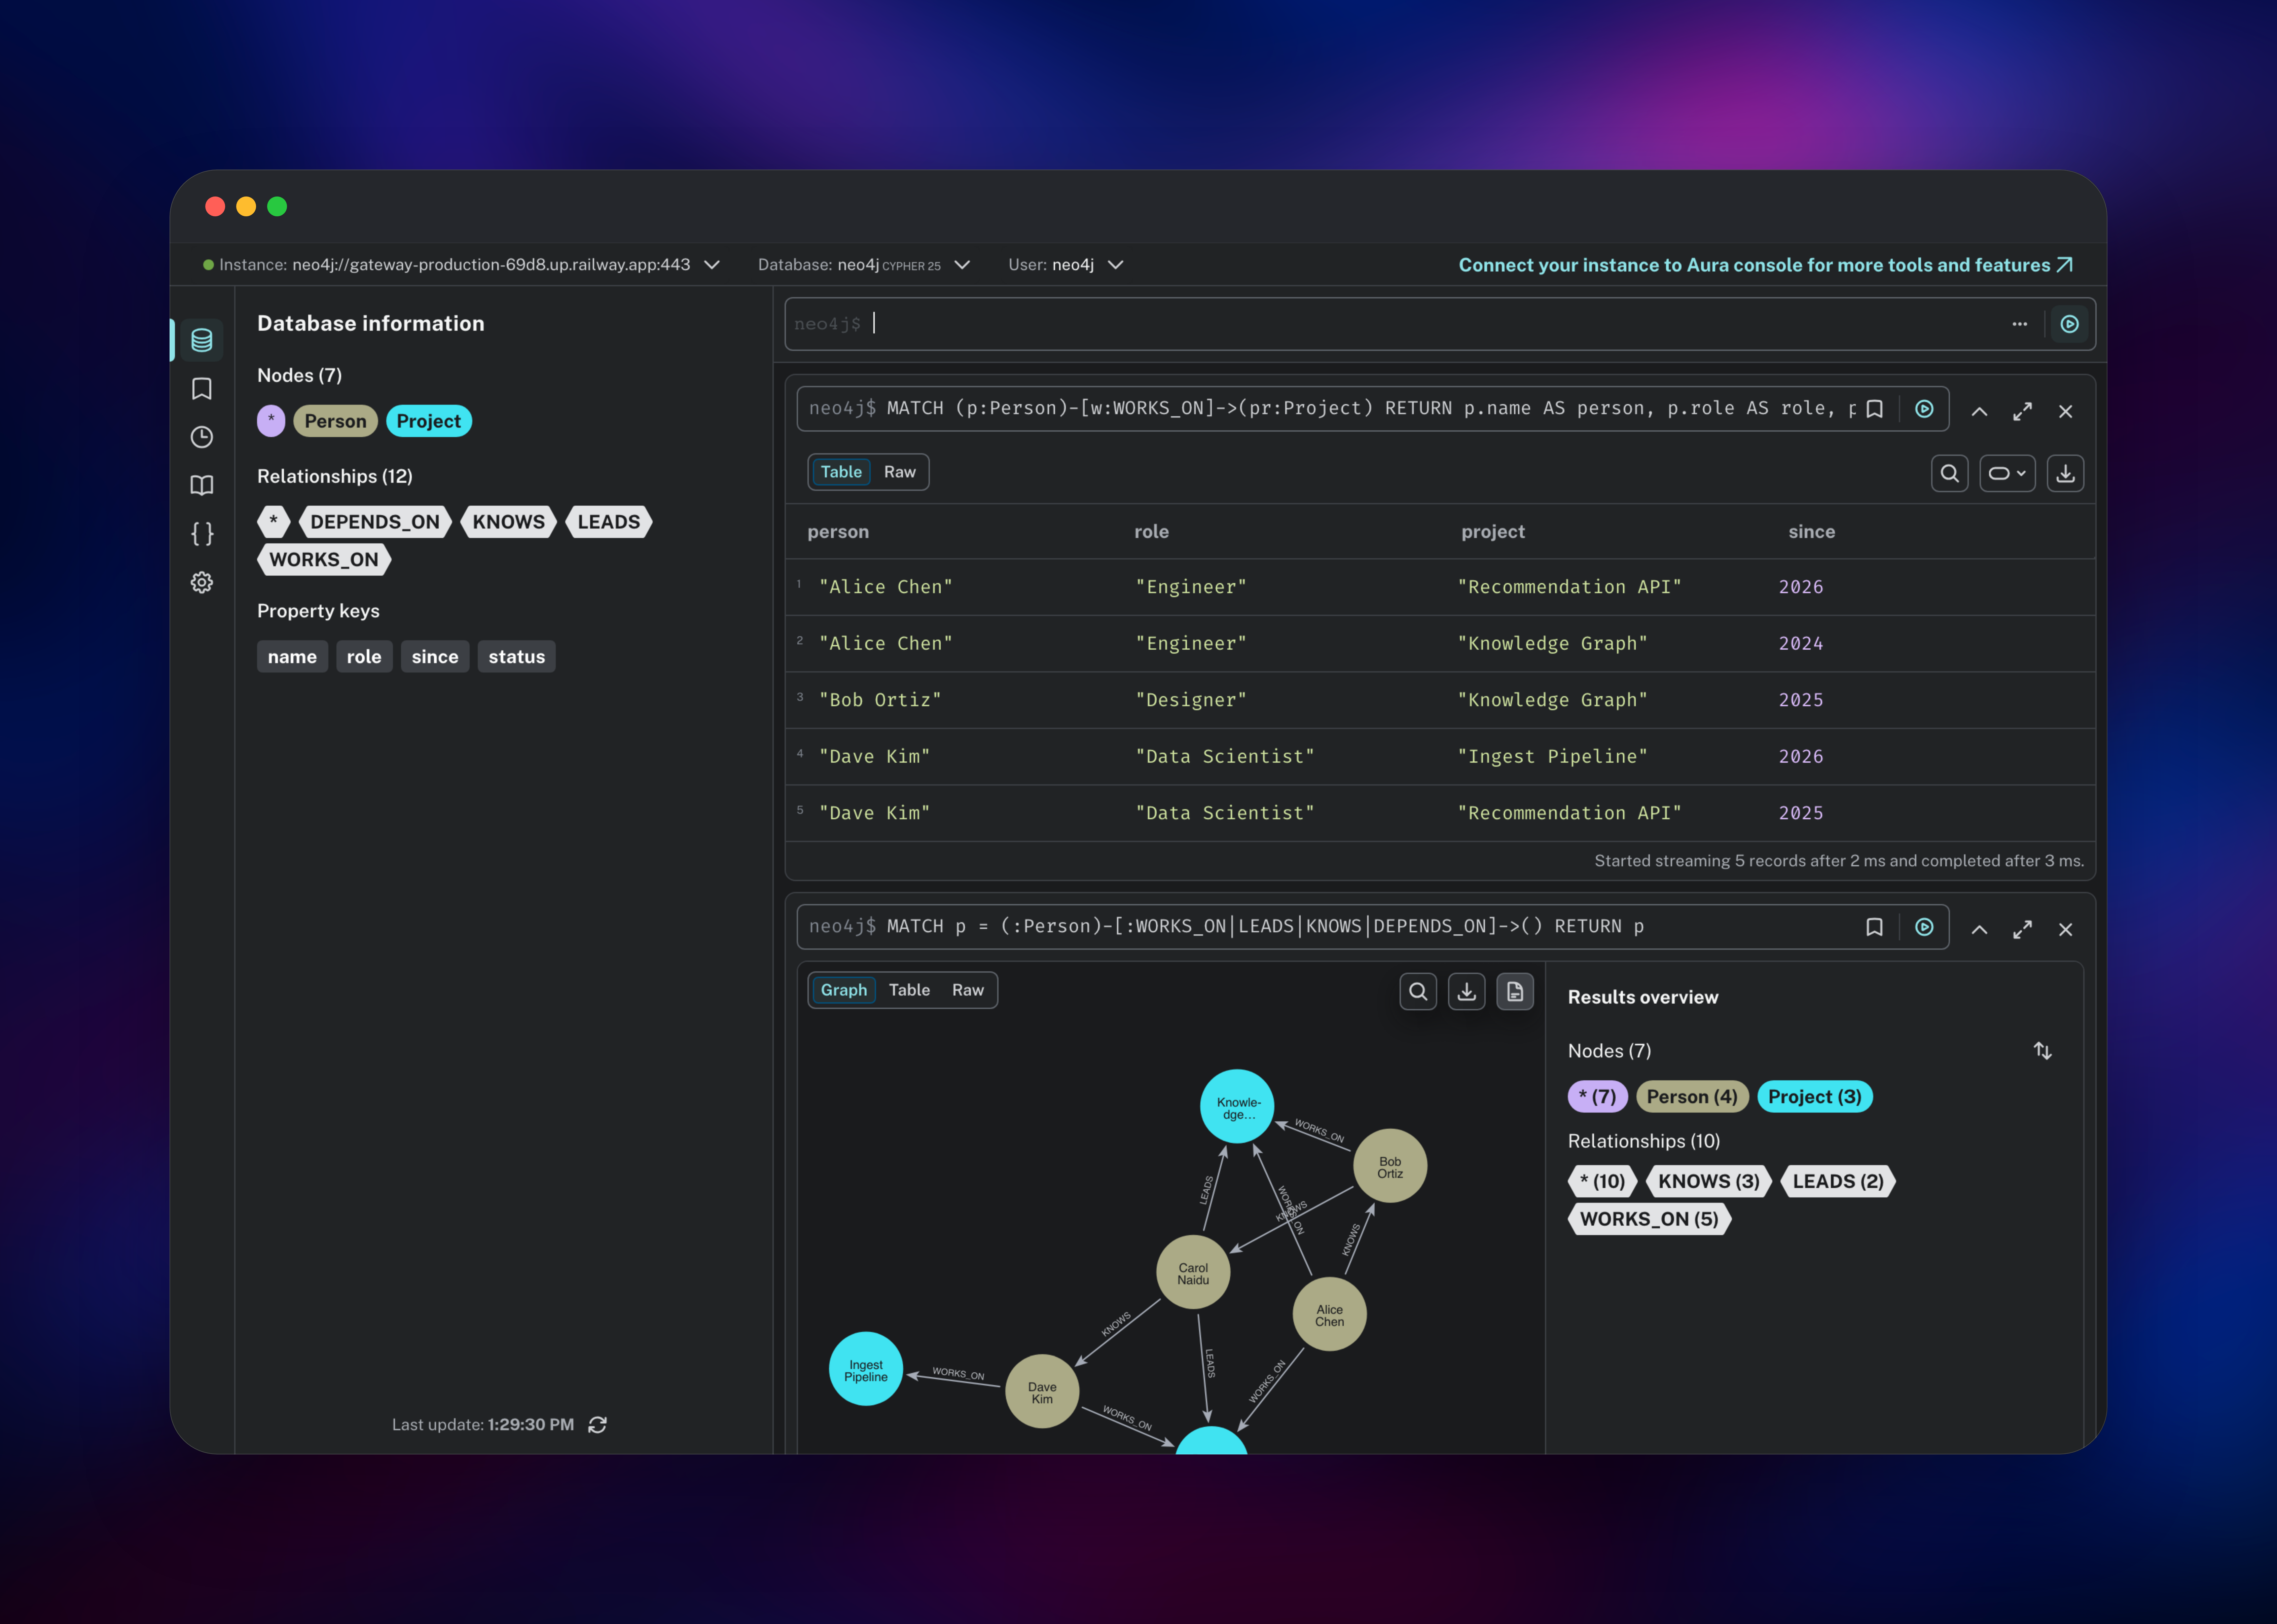Click the role property key
2277x1624 pixels.
pos(364,657)
